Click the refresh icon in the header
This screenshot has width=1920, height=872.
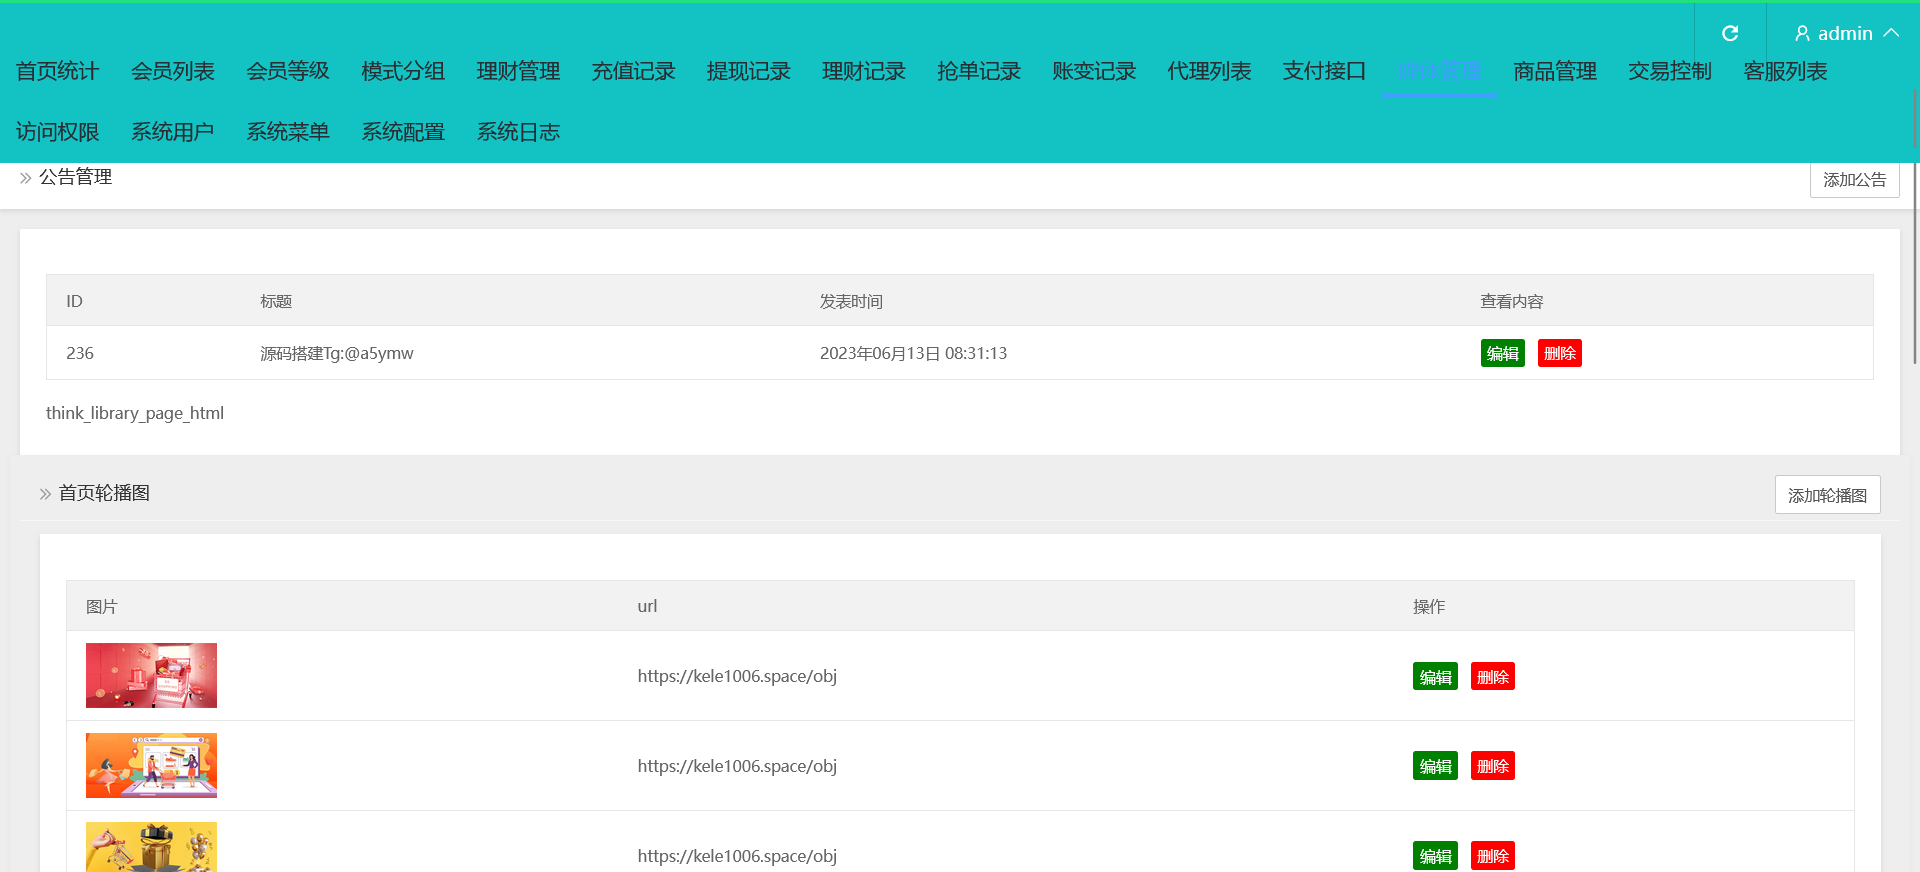click(1730, 34)
